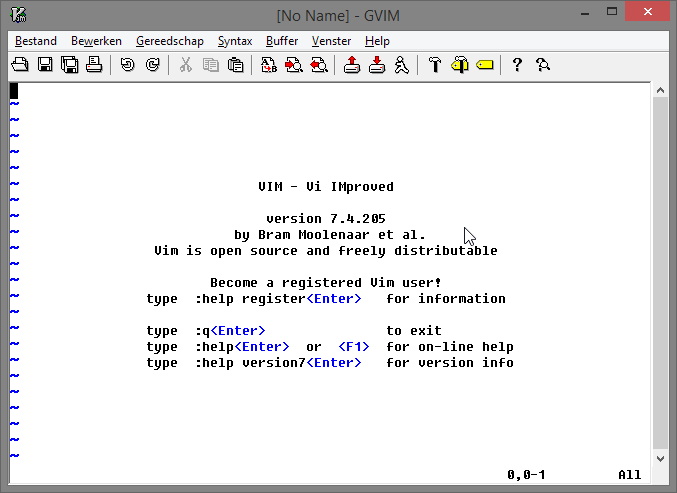Click the '<F1>' key text

click(354, 347)
